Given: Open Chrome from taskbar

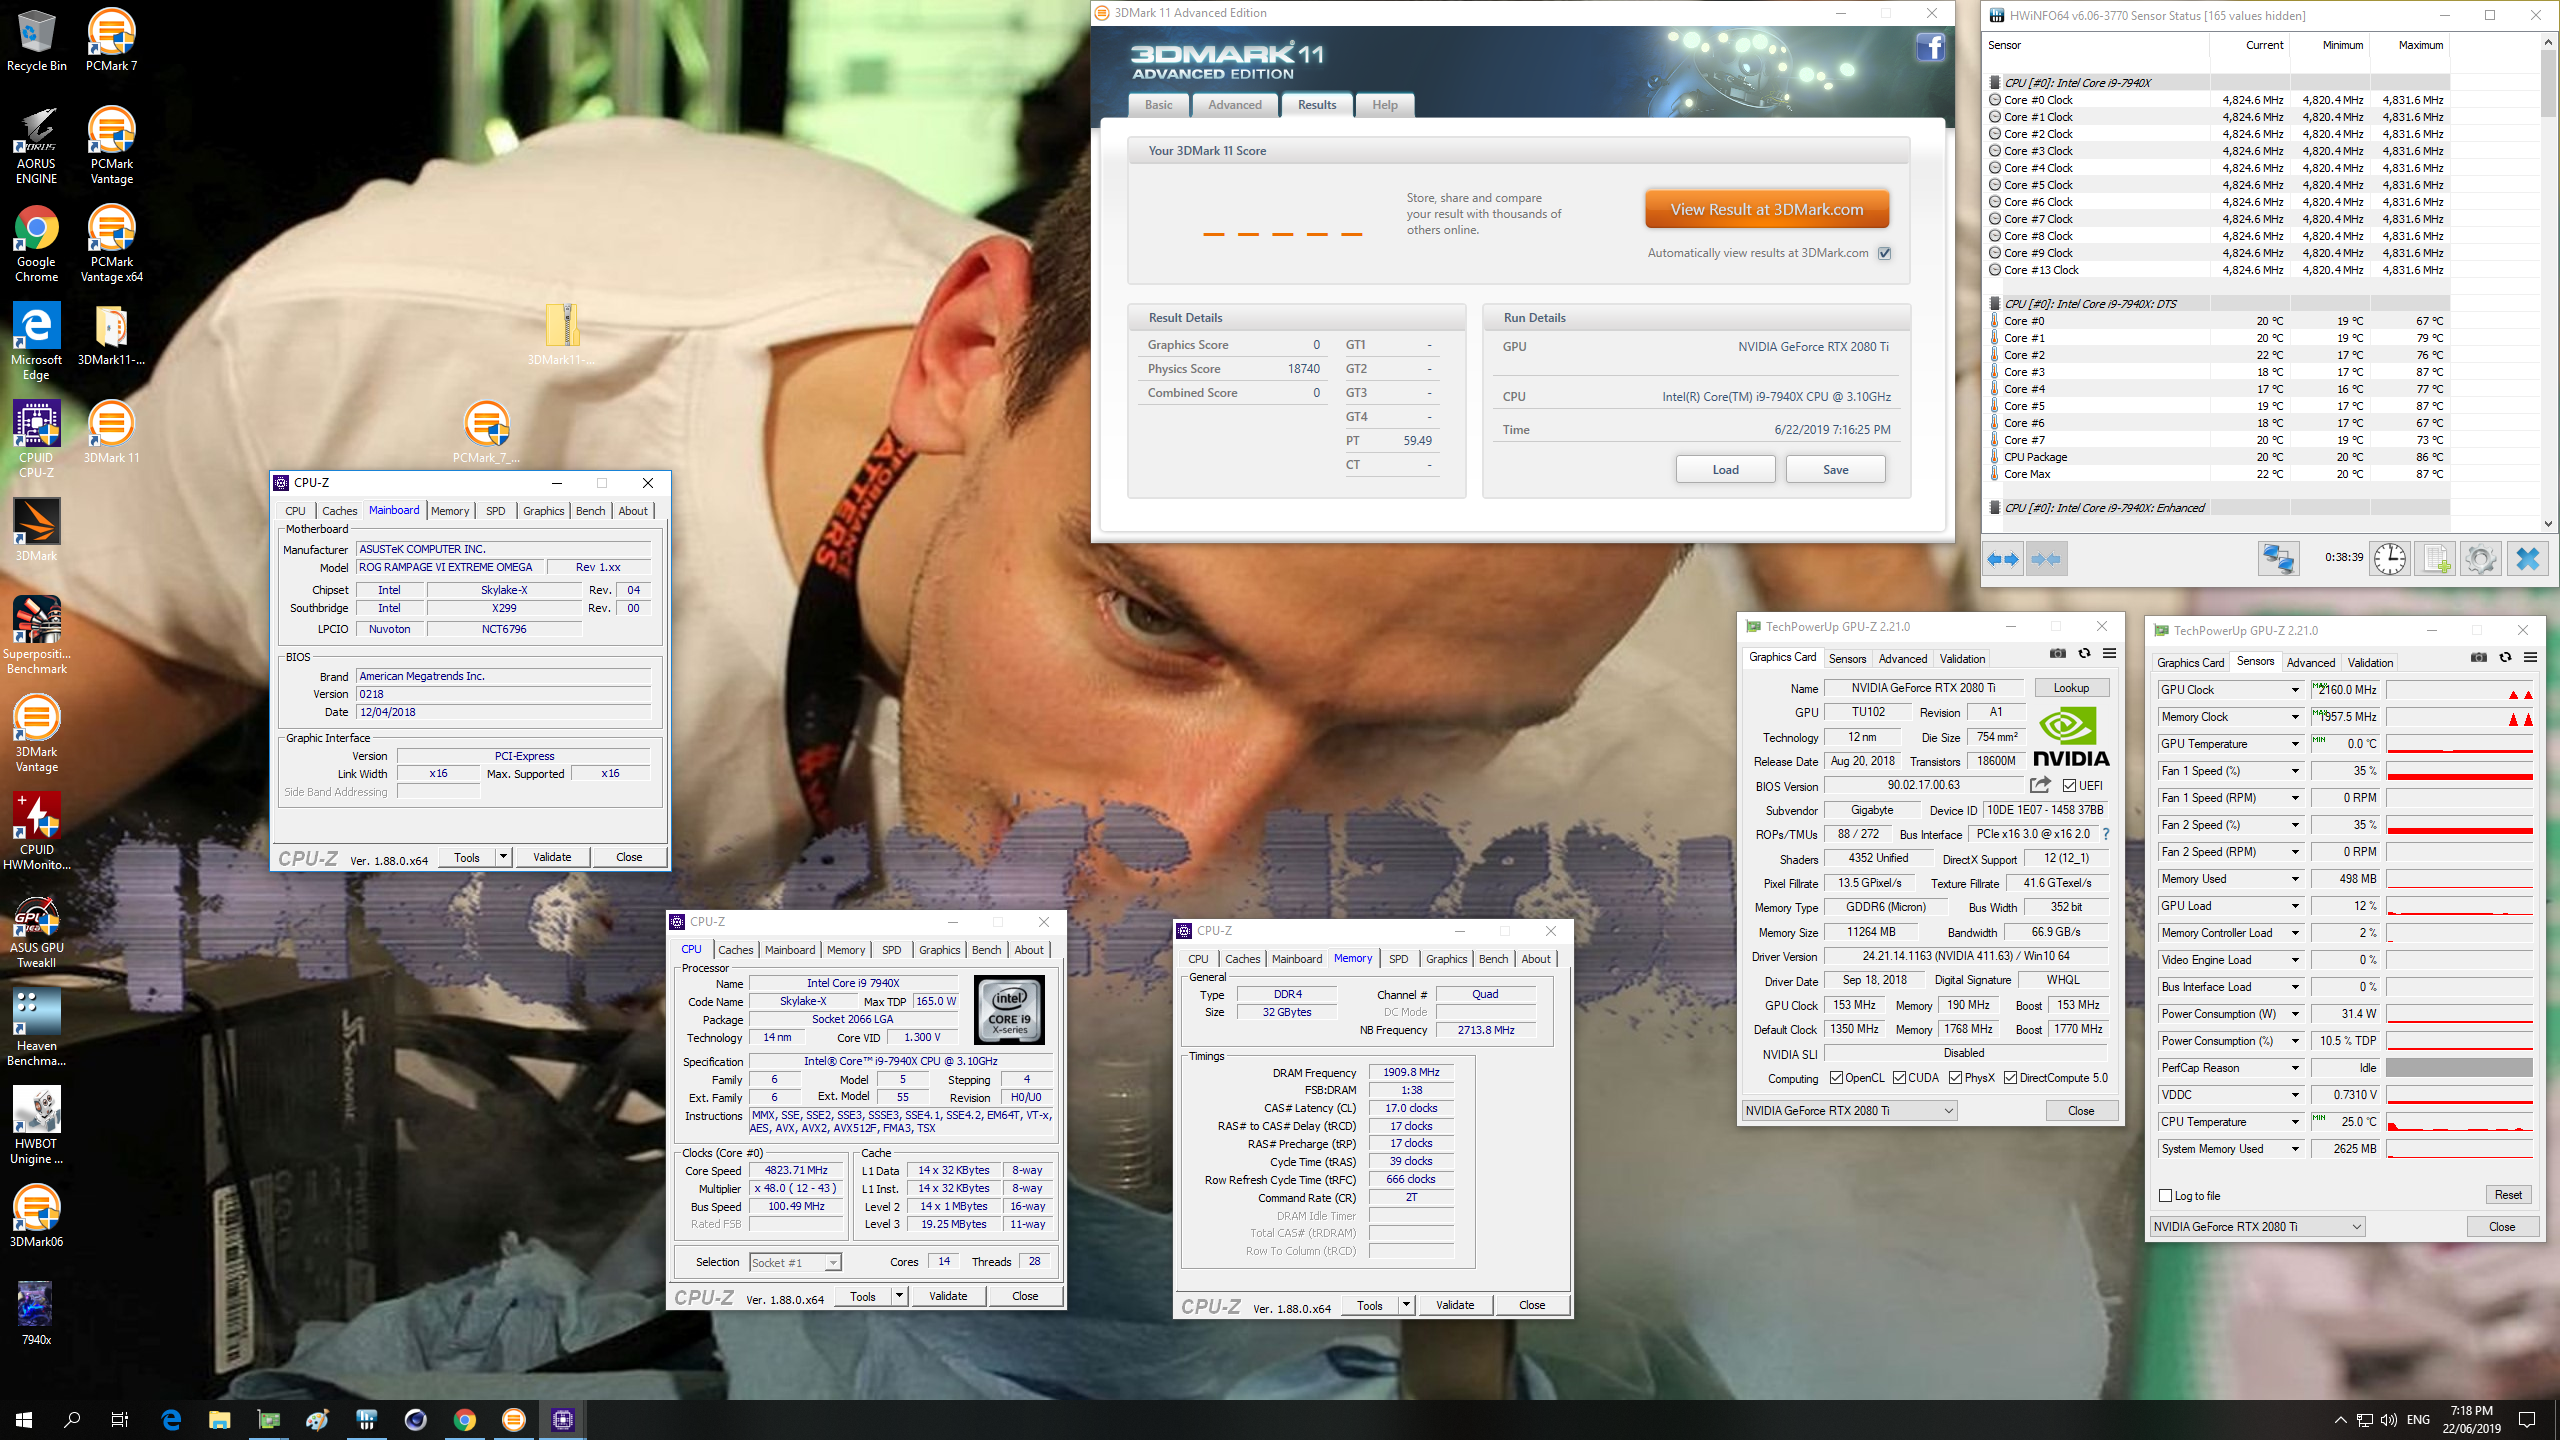Looking at the screenshot, I should pos(464,1419).
